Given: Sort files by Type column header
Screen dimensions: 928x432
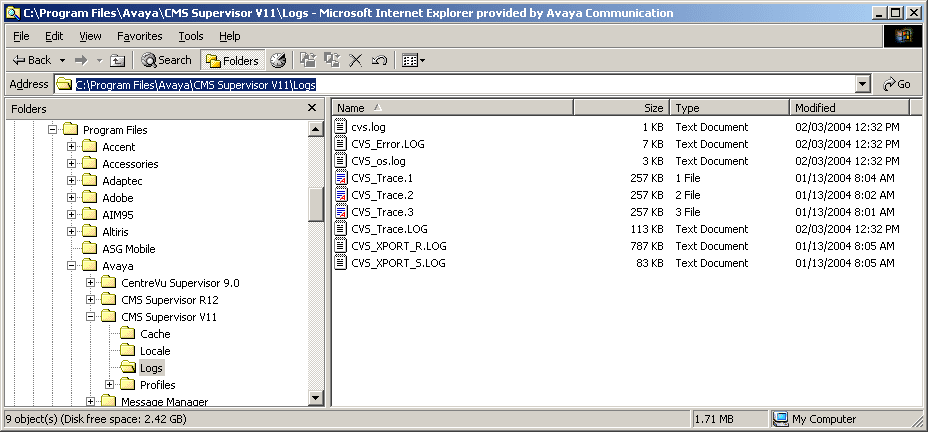Looking at the screenshot, I should pyautogui.click(x=730, y=108).
